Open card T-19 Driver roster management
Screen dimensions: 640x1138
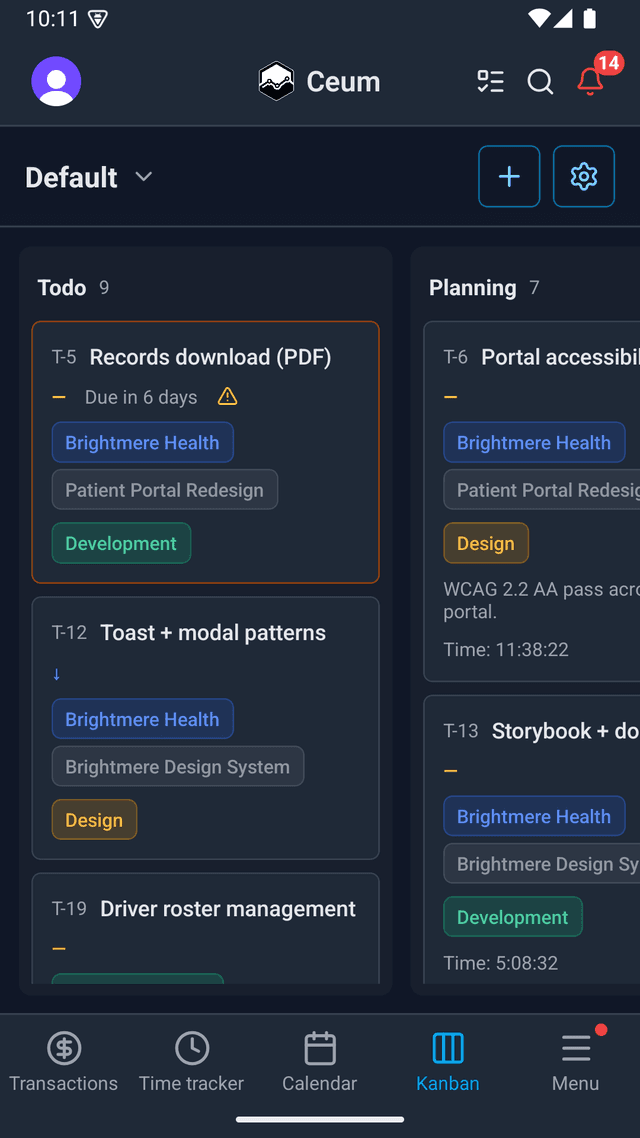205,928
